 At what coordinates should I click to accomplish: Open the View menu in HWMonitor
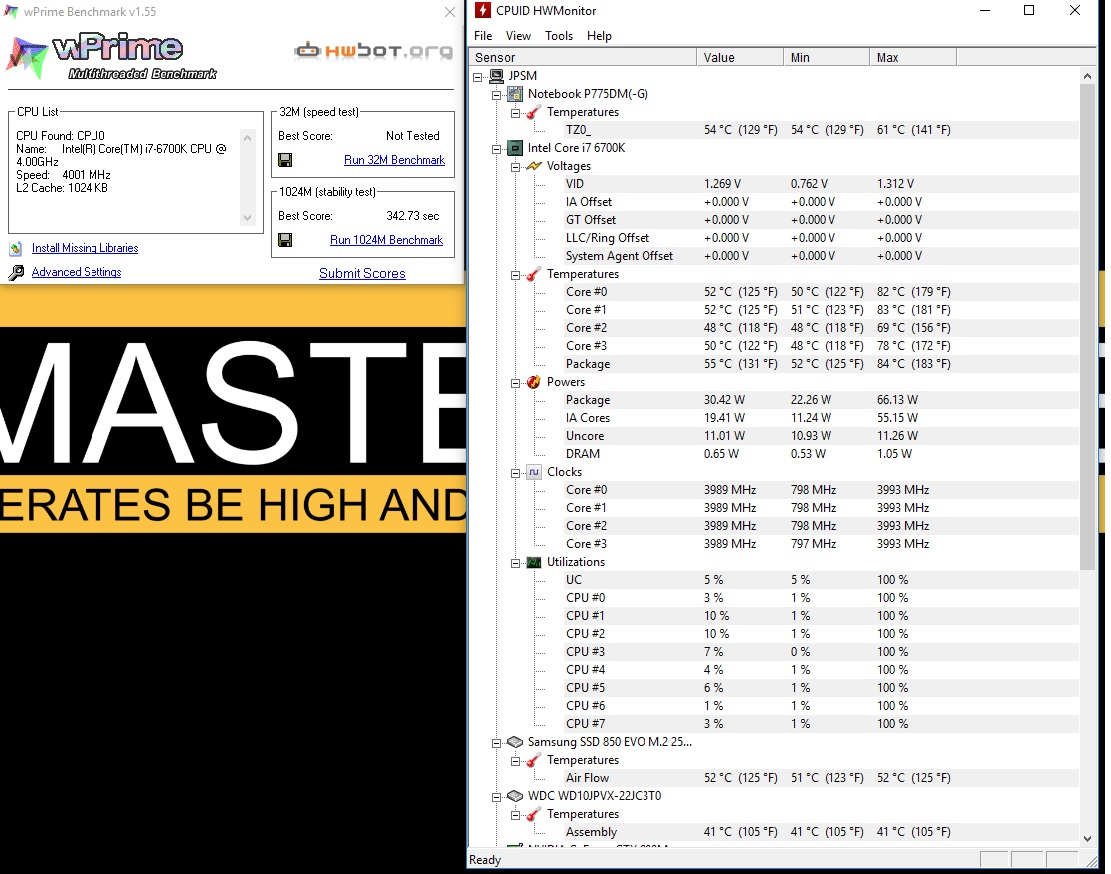coord(518,36)
